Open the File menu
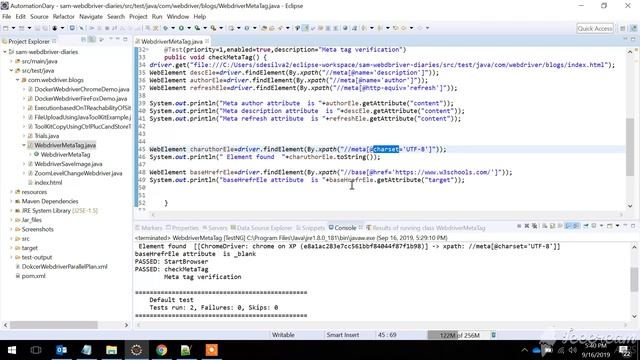 tap(7, 17)
